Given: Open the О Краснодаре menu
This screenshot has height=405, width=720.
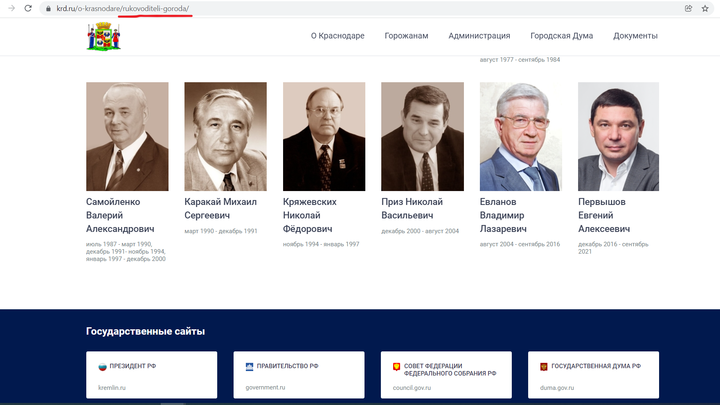Looking at the screenshot, I should (x=338, y=36).
